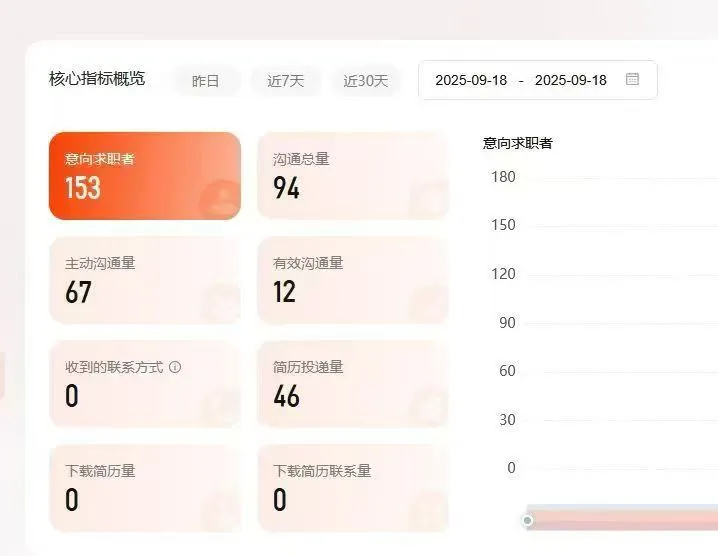718x556 pixels.
Task: Open the calendar icon in date range
Action: point(632,79)
